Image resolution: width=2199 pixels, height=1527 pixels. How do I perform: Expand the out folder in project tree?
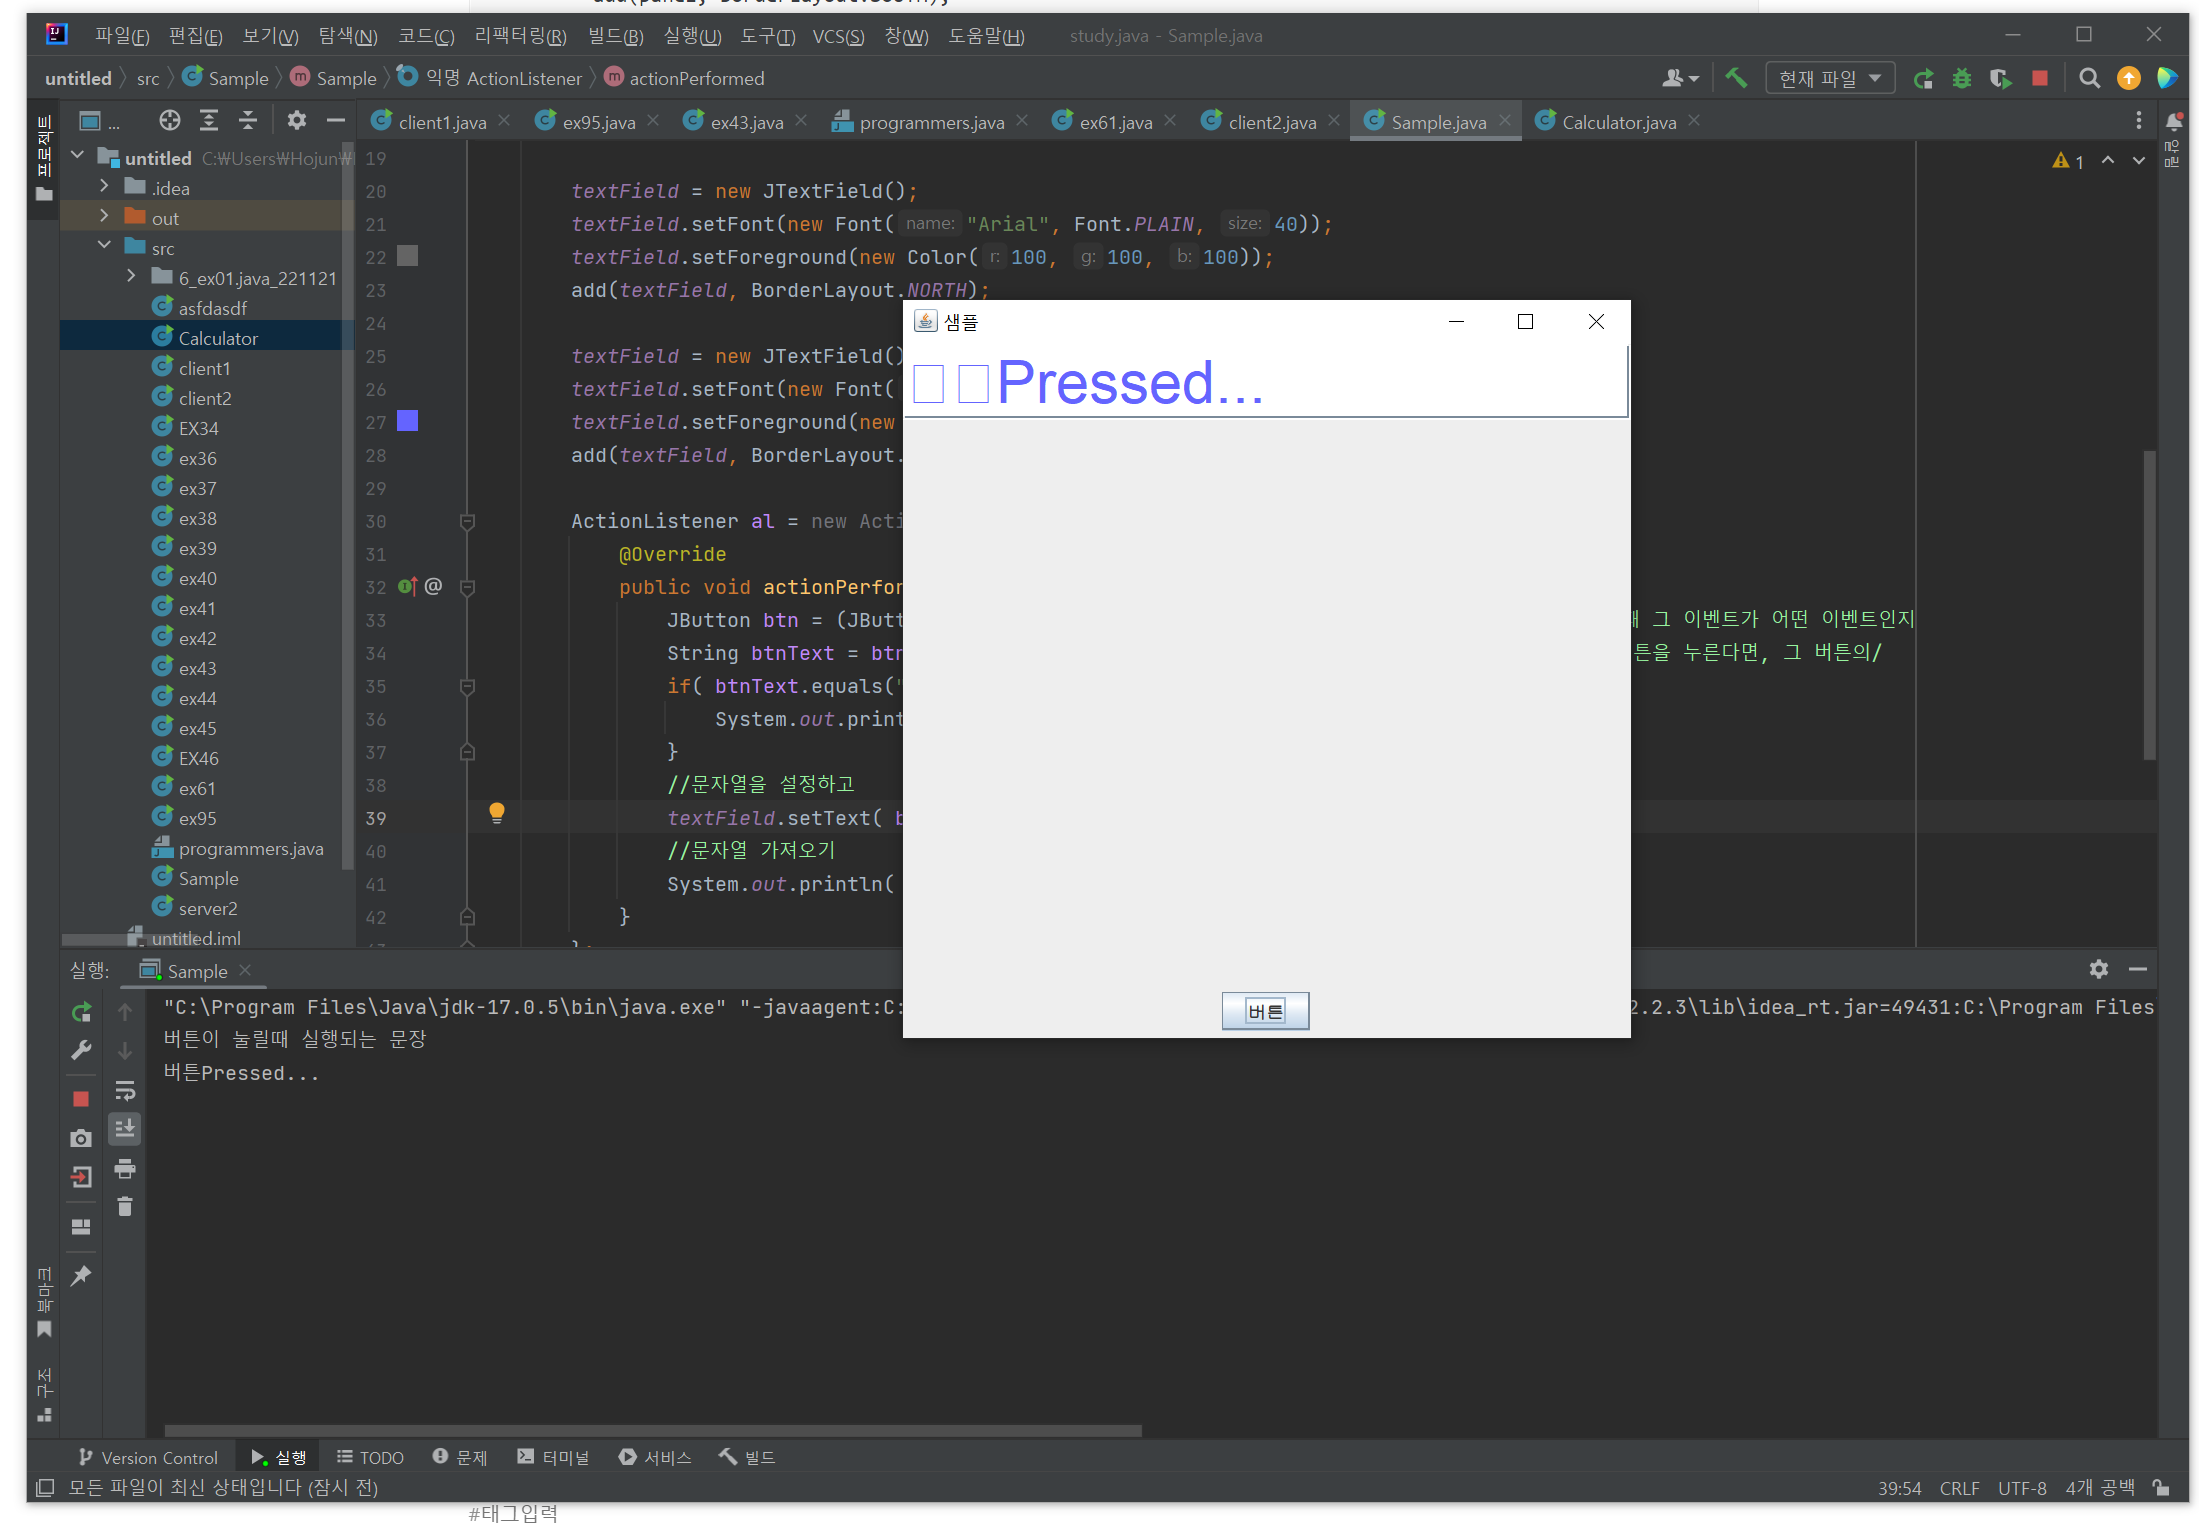104,217
